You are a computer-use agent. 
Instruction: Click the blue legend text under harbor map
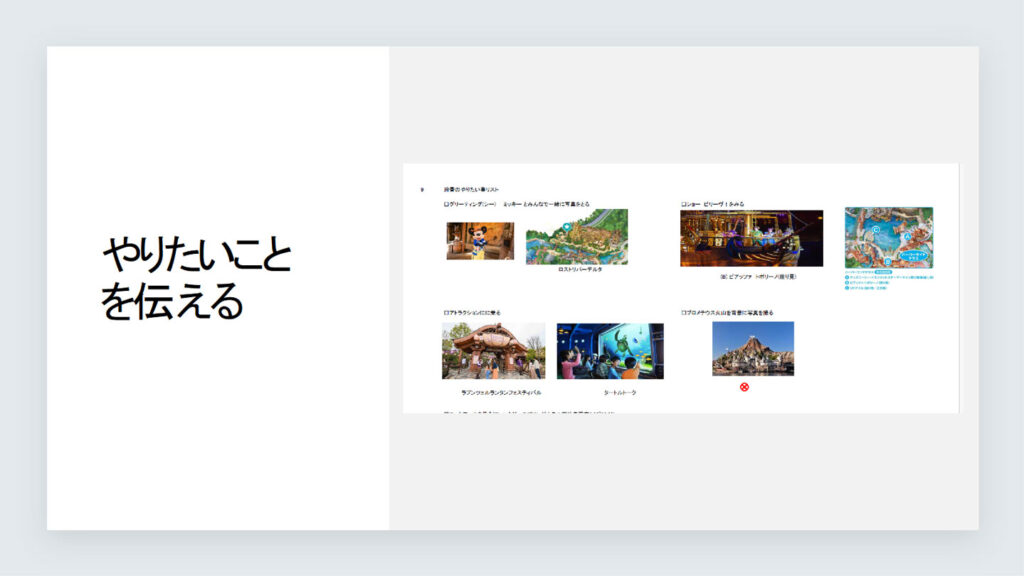(x=889, y=280)
